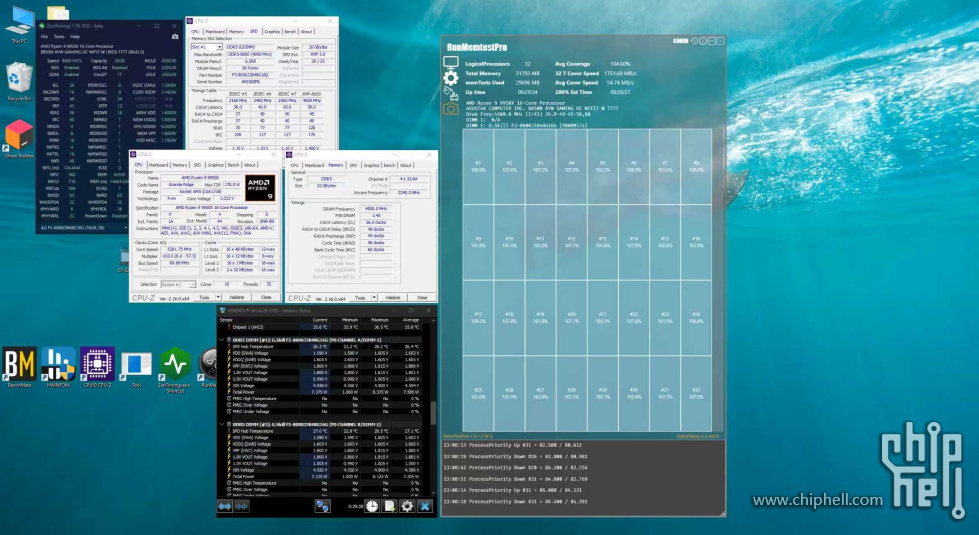This screenshot has height=535, width=979.
Task: Click the Current column header in HWiNFO
Action: point(320,320)
